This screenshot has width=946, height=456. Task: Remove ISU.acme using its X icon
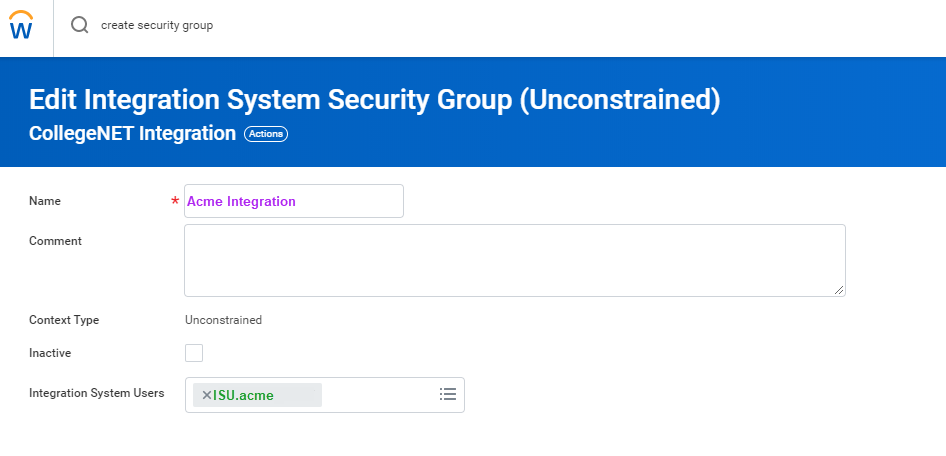207,395
